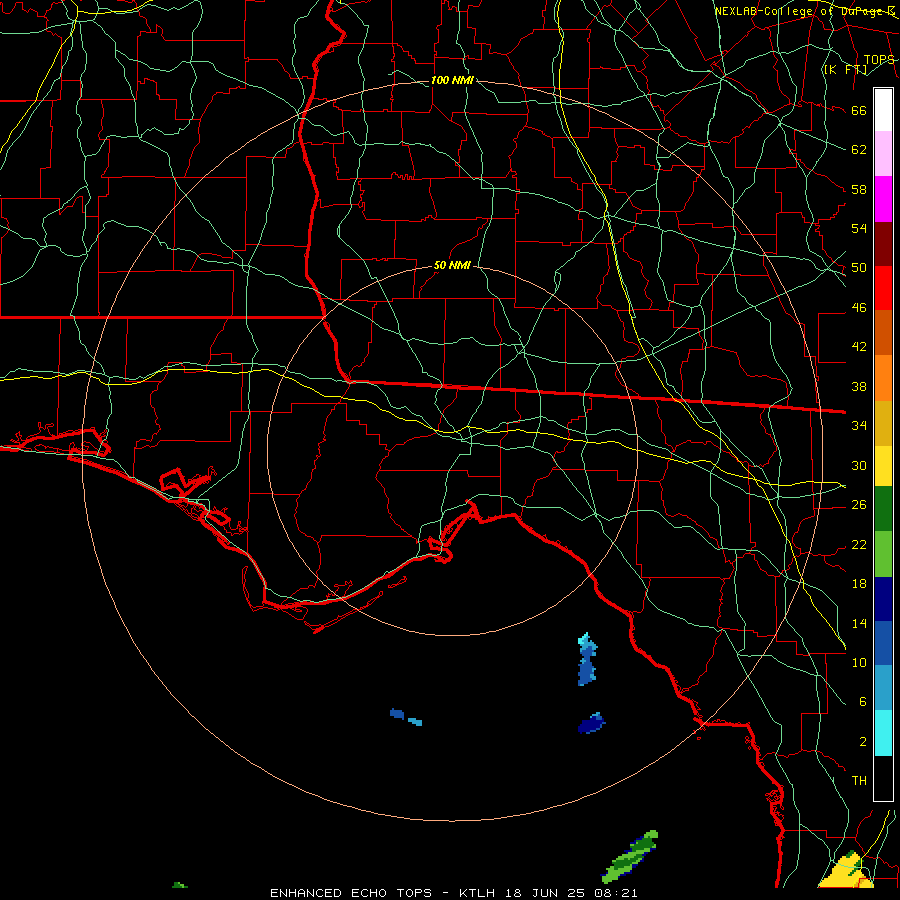The width and height of the screenshot is (900, 900).
Task: Click legend value "22"
Action: point(859,544)
